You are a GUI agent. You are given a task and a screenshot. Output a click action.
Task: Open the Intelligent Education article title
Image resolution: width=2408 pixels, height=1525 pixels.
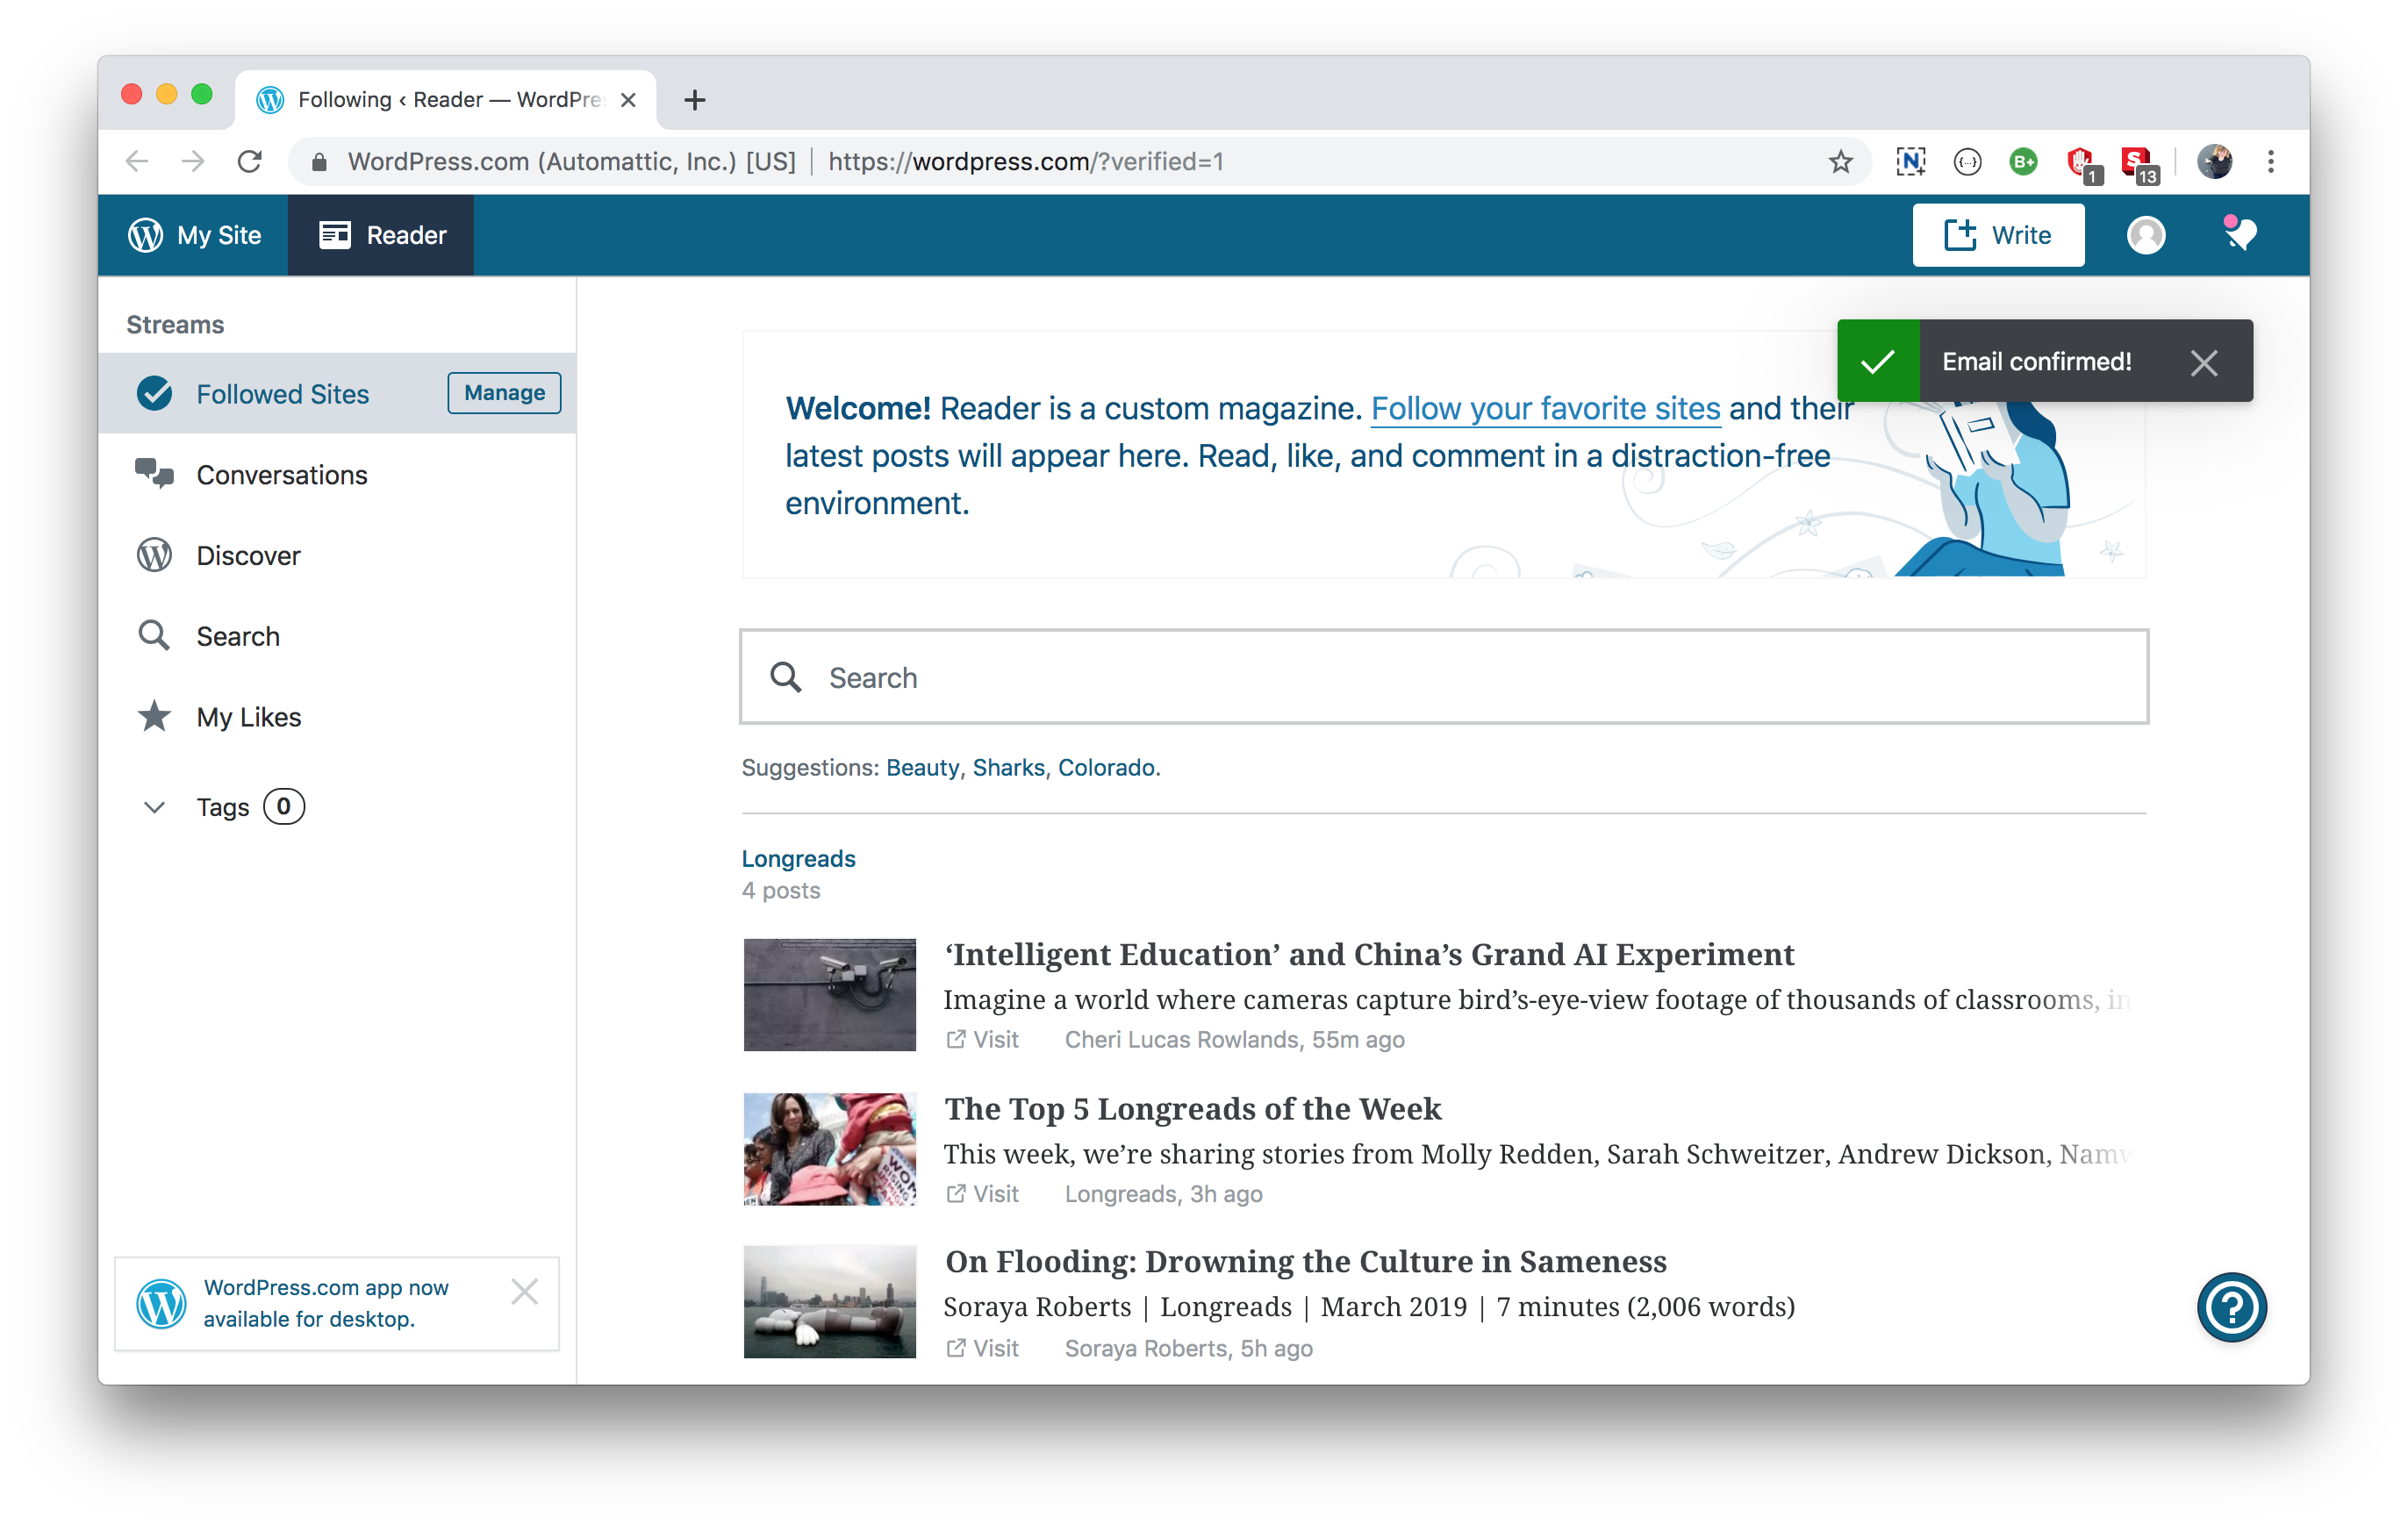click(1369, 955)
